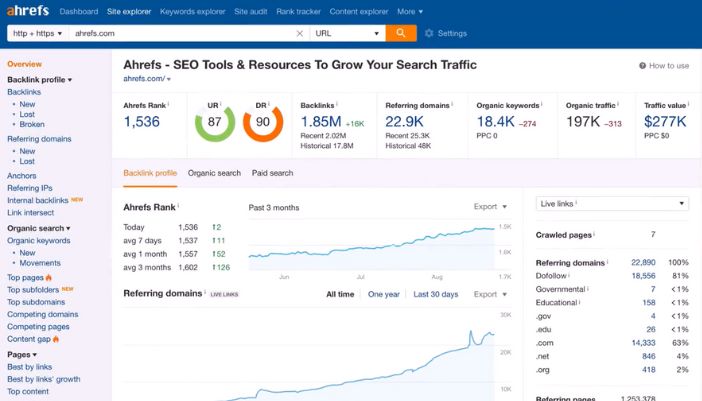The height and width of the screenshot is (401, 702).
Task: Open Content explorer
Action: tap(359, 12)
